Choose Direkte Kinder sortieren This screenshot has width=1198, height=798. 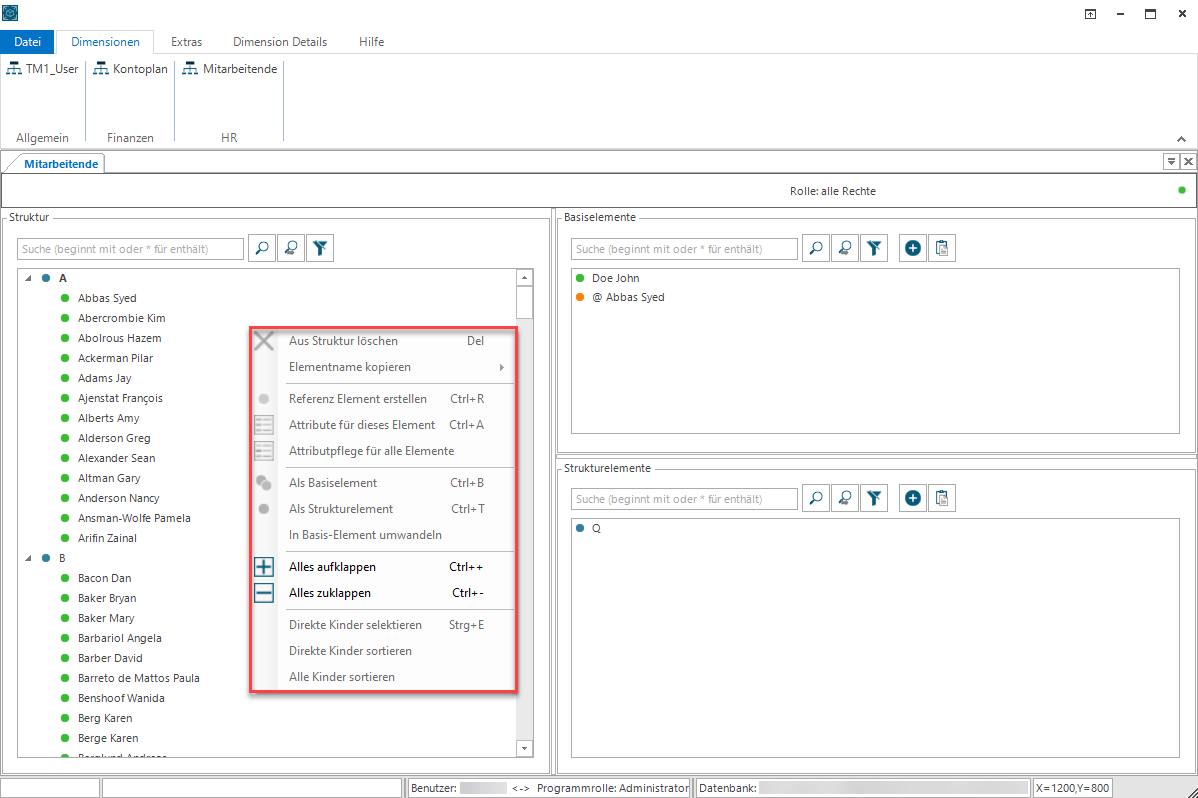(384, 651)
